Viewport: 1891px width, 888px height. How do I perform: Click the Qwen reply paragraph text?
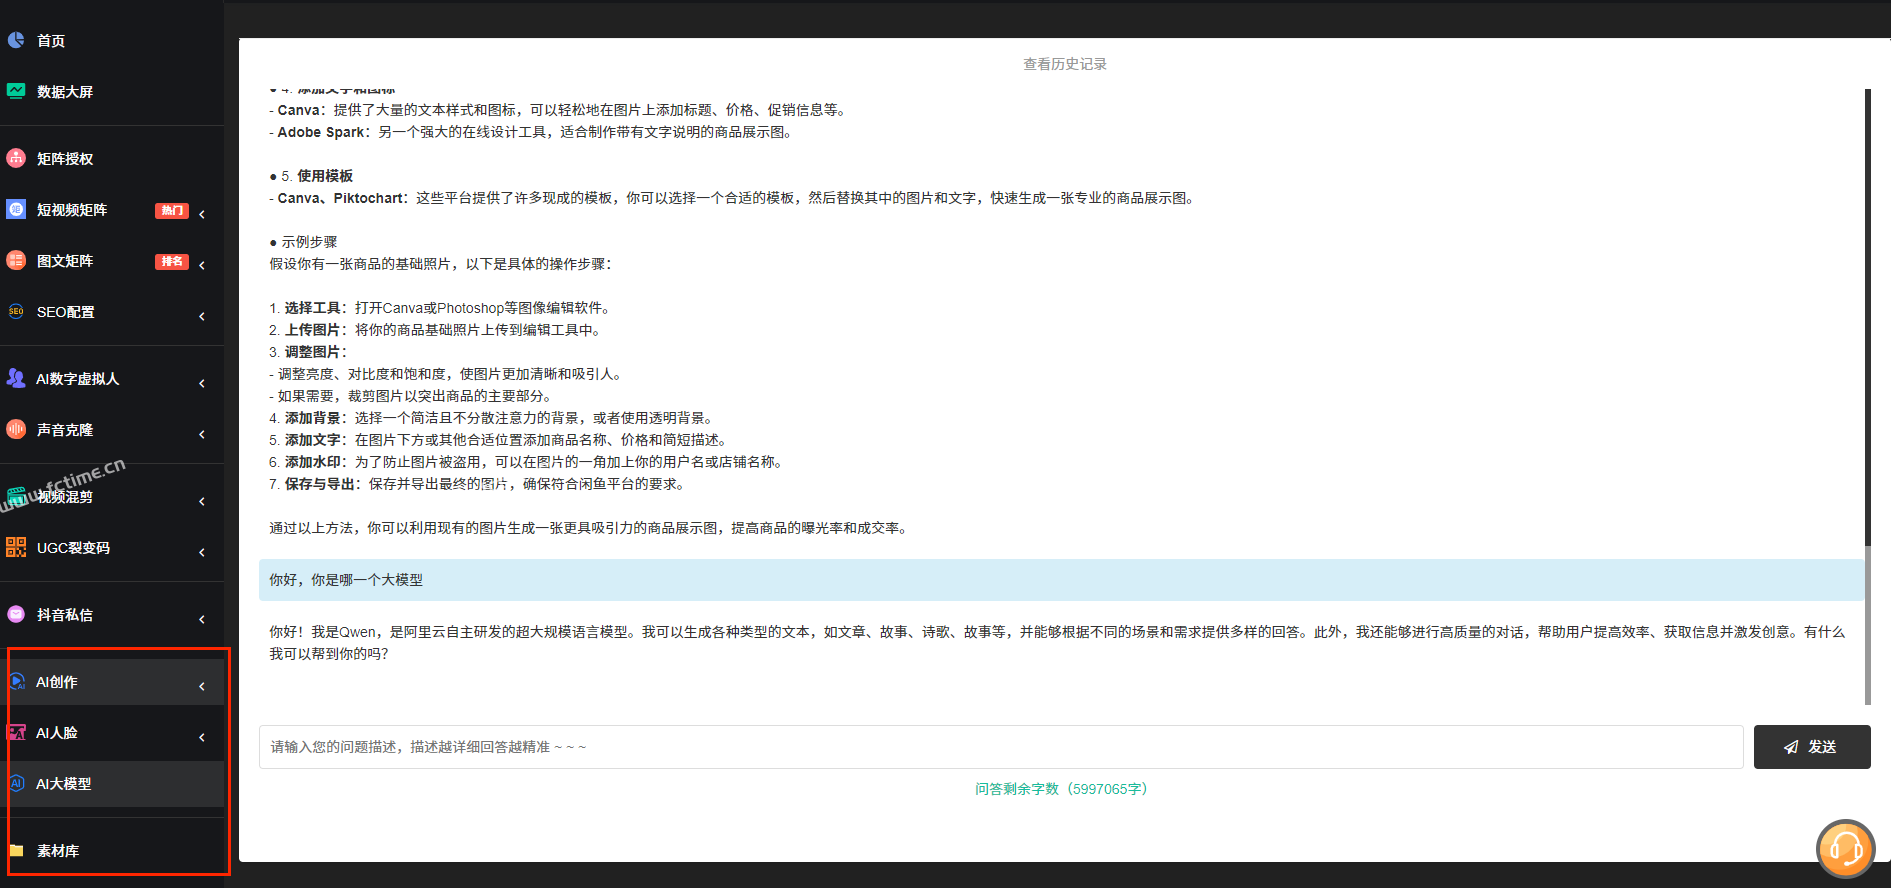click(x=1057, y=643)
